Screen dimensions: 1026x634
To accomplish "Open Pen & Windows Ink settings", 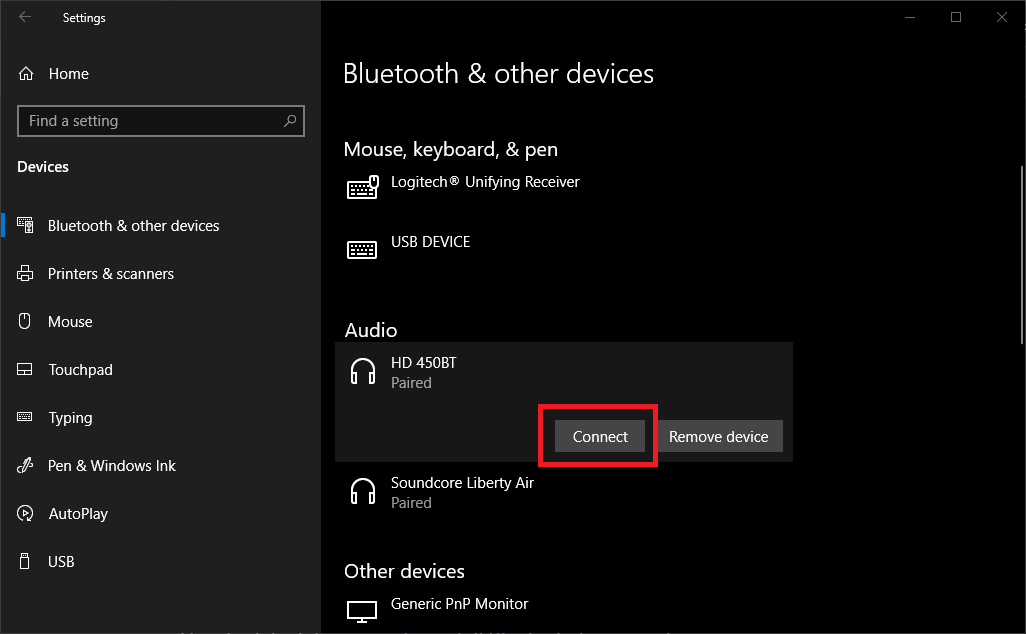I will pos(111,466).
